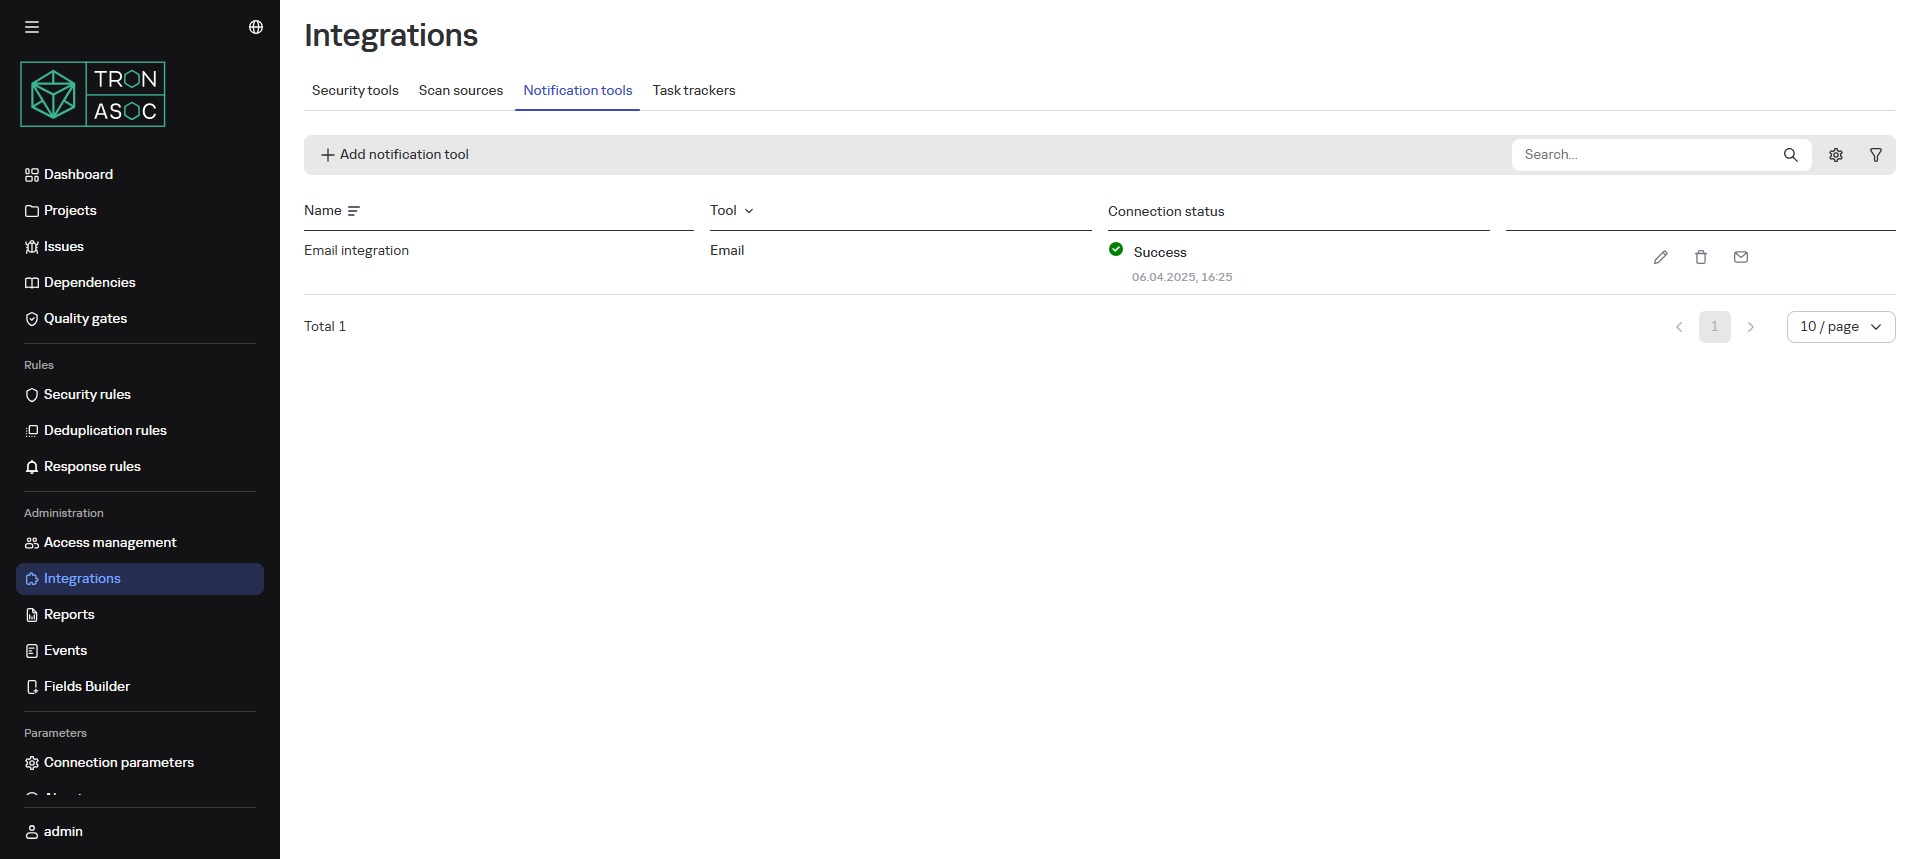The image size is (1919, 859).
Task: Click the trash icon to delete Email integration
Action: pyautogui.click(x=1700, y=257)
